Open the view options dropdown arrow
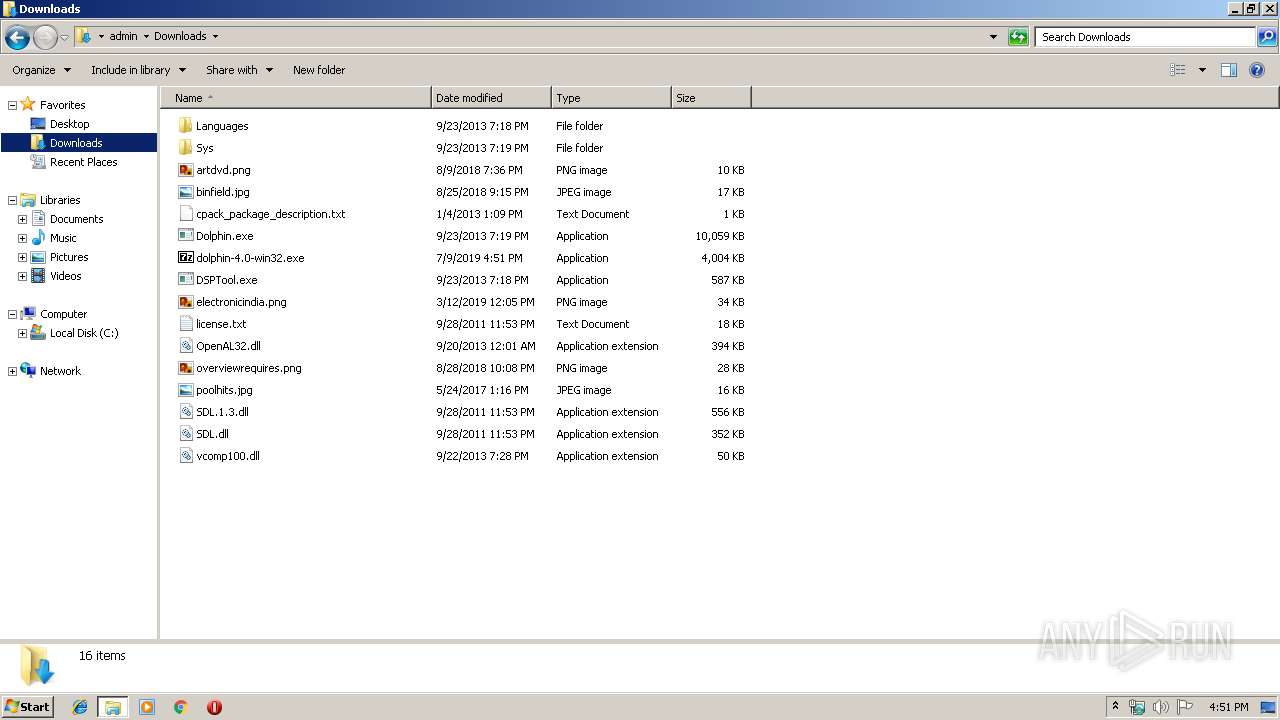 pos(1202,70)
